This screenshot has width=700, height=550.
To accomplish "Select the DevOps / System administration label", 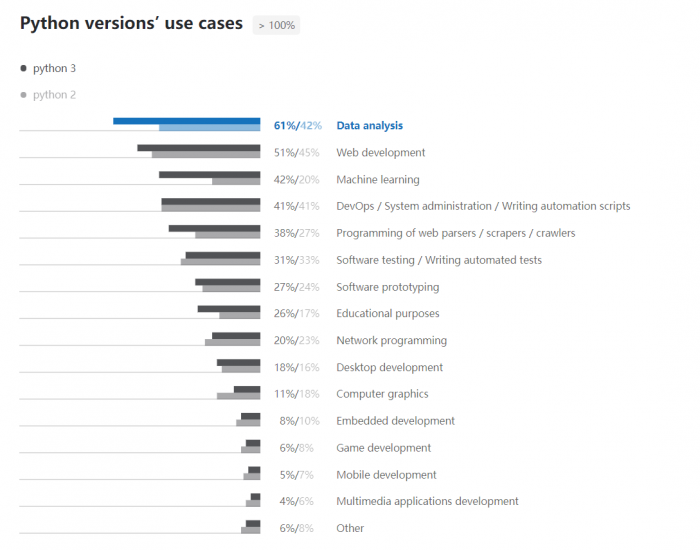I will (483, 206).
